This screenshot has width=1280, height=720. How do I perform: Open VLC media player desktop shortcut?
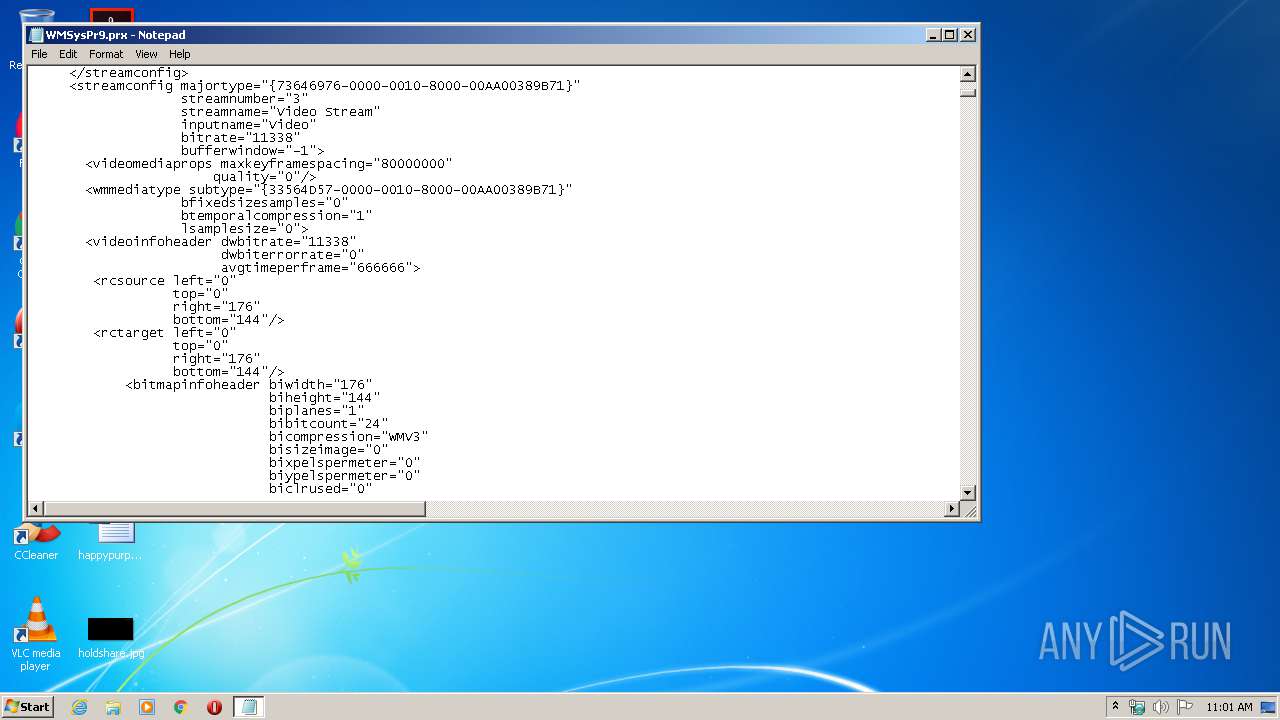(x=36, y=634)
